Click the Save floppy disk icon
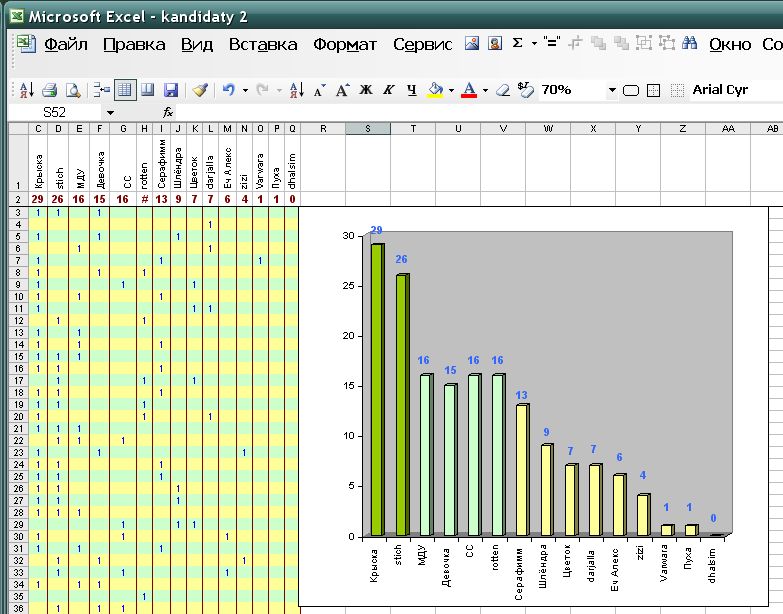This screenshot has height=614, width=783. pyautogui.click(x=170, y=90)
